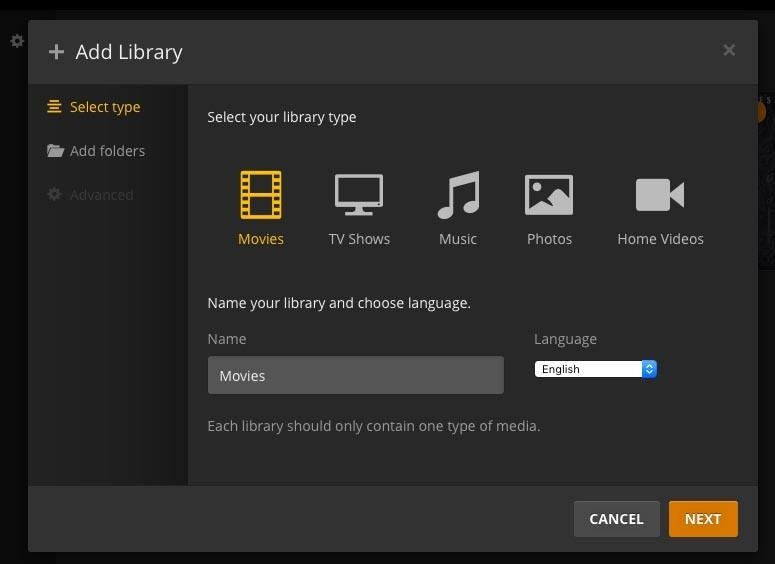Open the Language dropdown showing English

click(x=588, y=369)
